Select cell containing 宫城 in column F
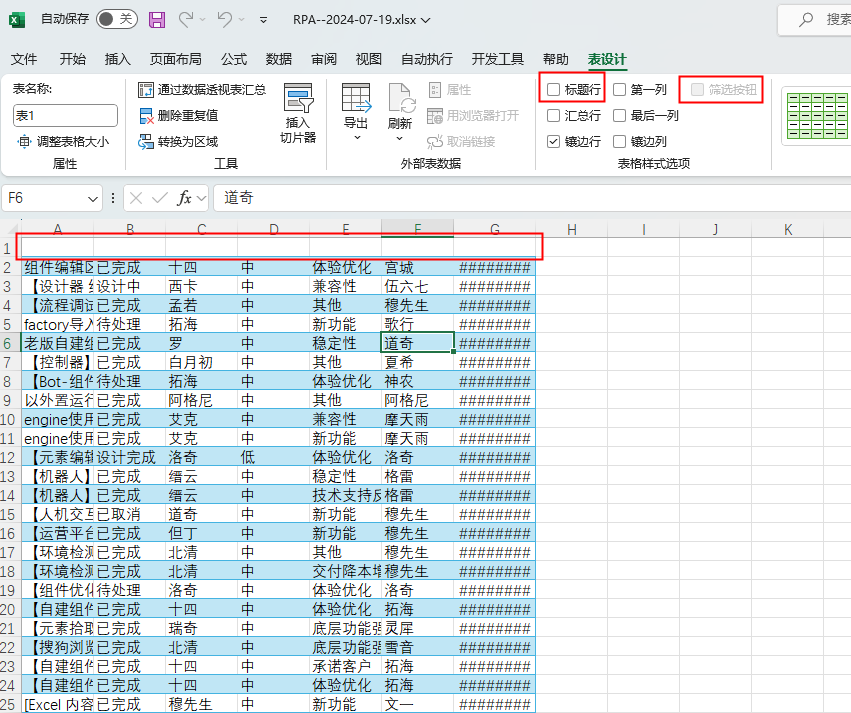The image size is (851, 713). [x=417, y=267]
